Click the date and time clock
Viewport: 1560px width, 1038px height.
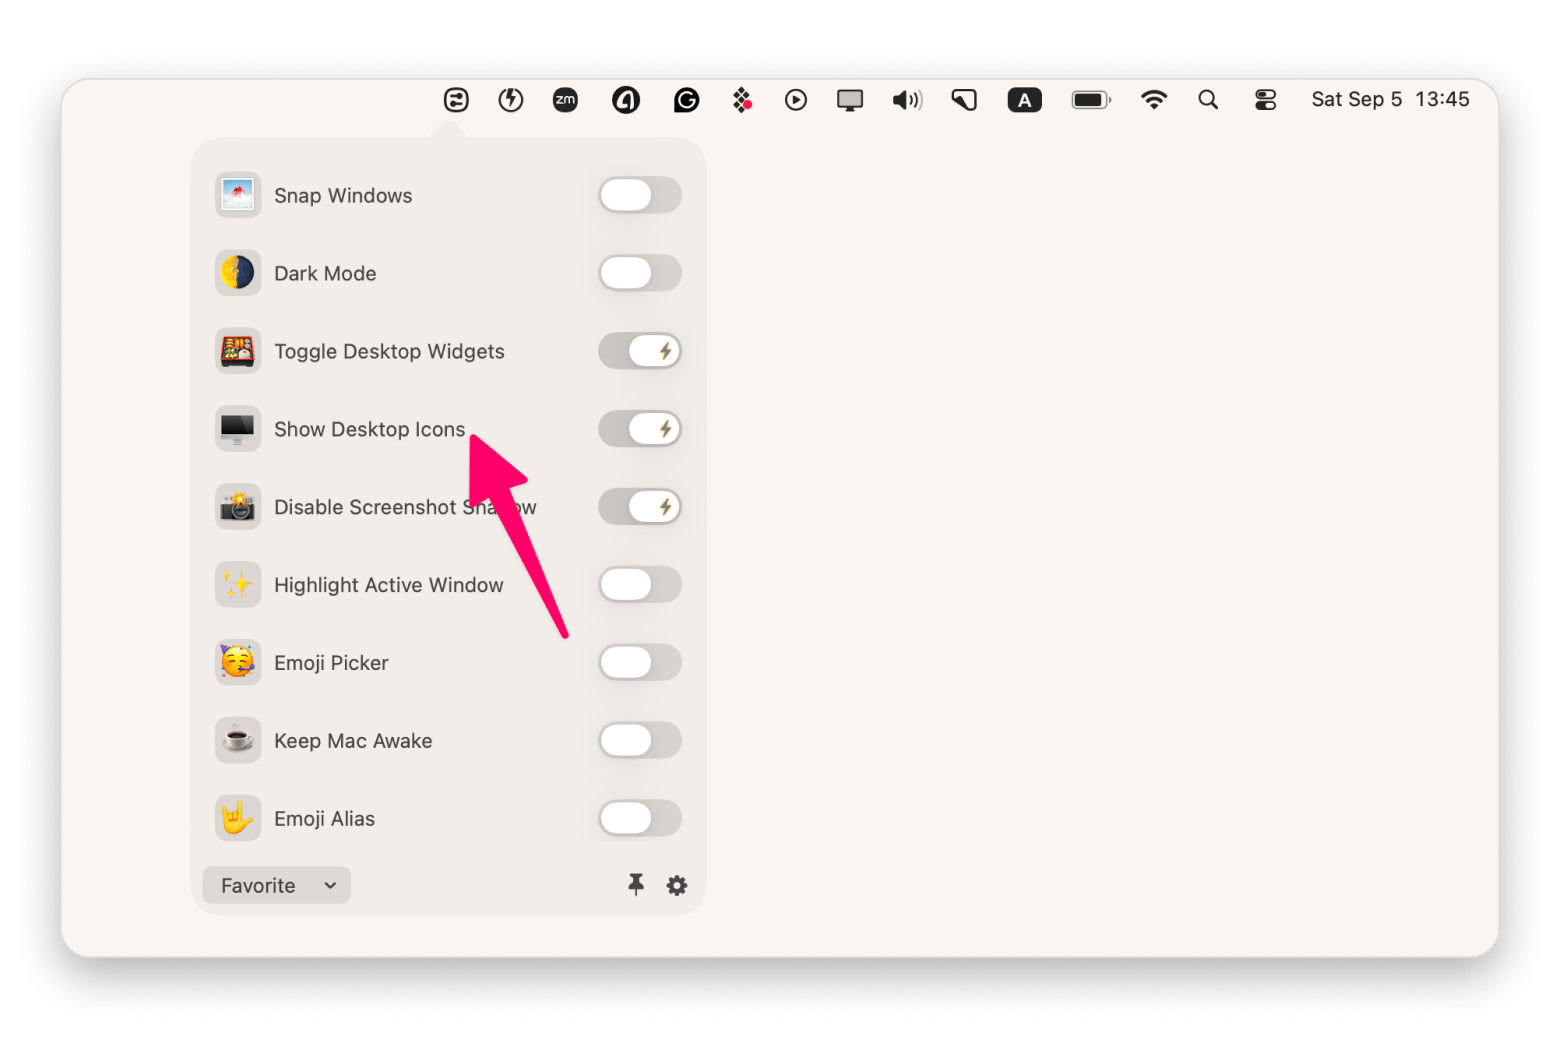tap(1390, 100)
